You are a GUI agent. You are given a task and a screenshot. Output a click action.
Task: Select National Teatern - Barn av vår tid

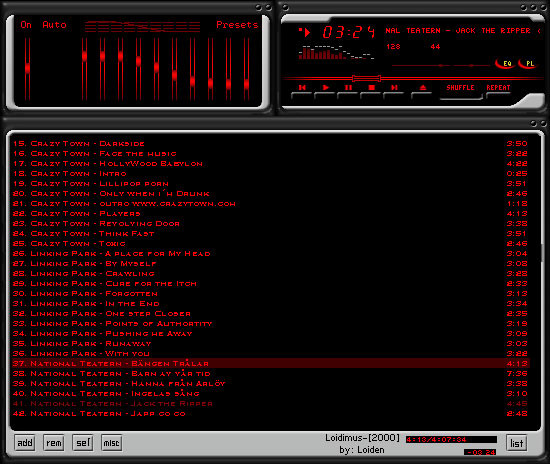pos(270,374)
